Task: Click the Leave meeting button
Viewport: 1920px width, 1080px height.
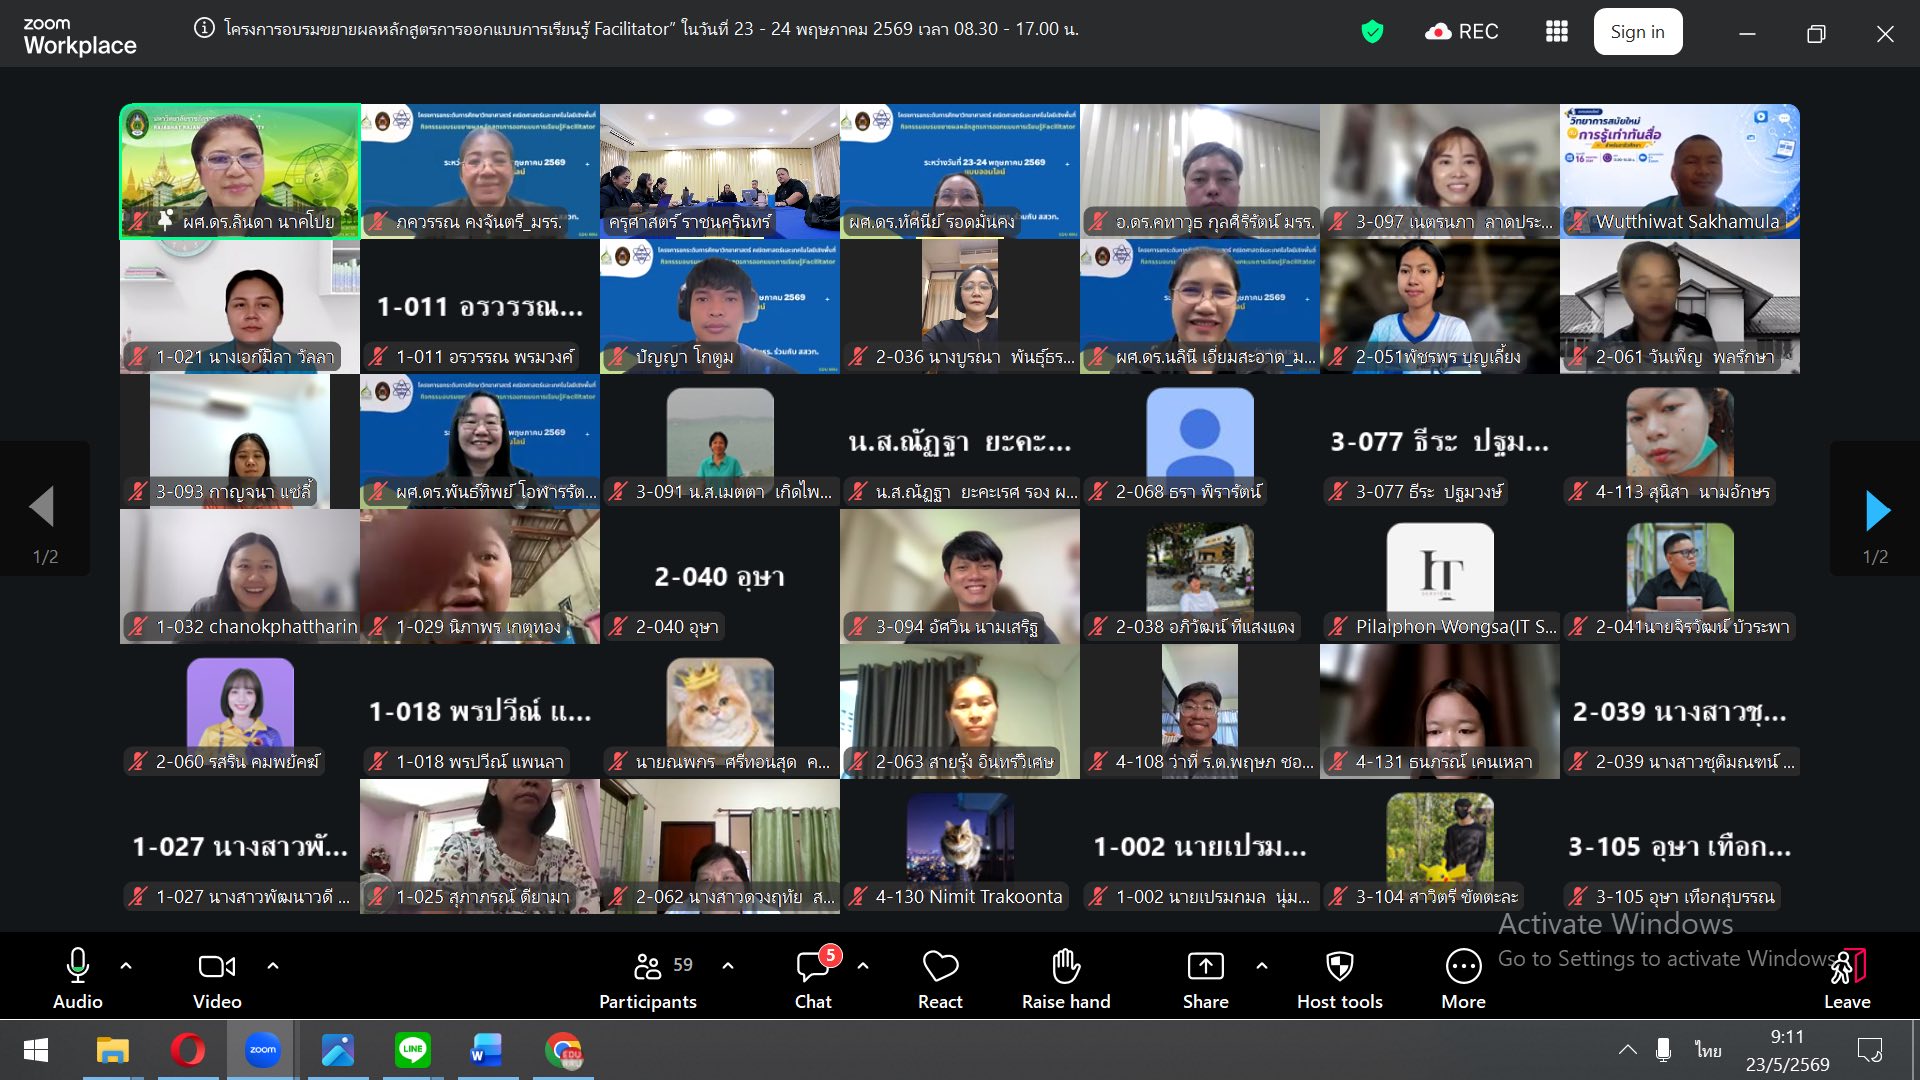Action: pos(1847,980)
